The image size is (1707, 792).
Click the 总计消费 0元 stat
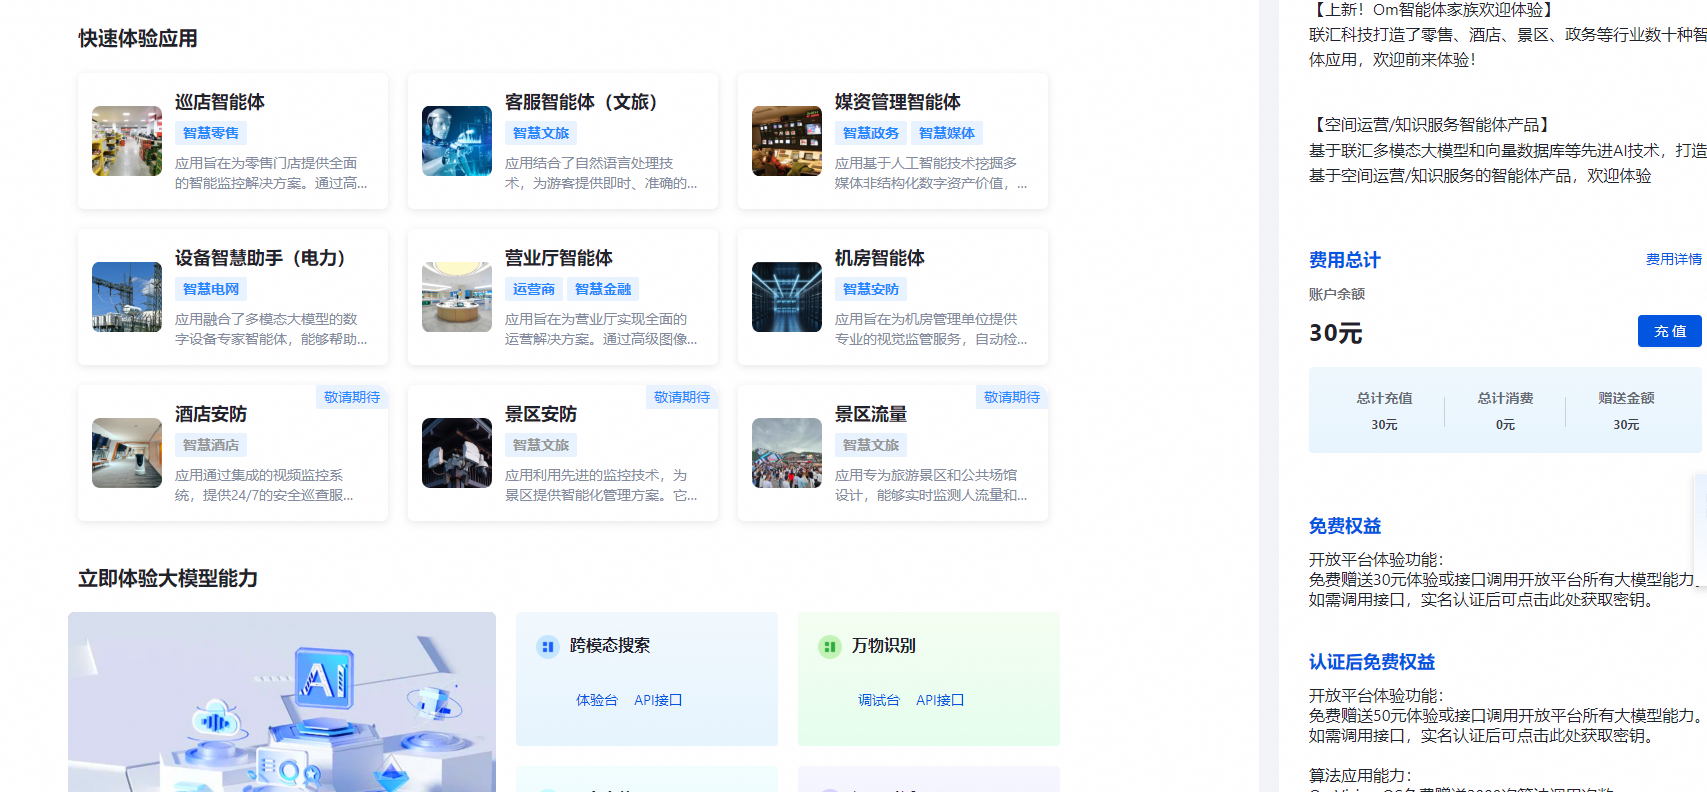1505,411
